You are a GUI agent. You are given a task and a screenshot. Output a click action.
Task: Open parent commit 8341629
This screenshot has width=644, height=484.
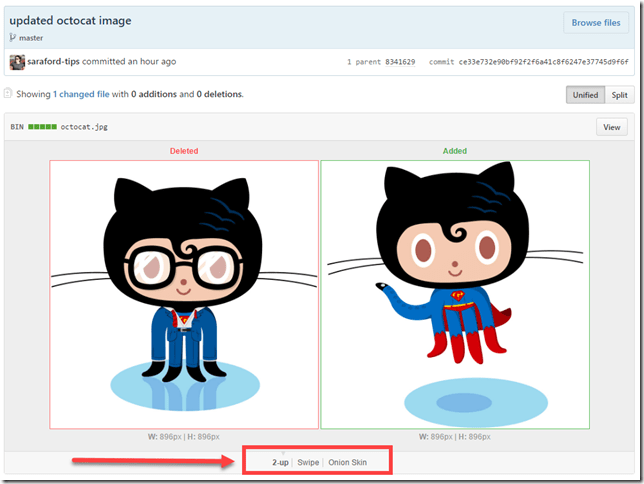pos(400,62)
